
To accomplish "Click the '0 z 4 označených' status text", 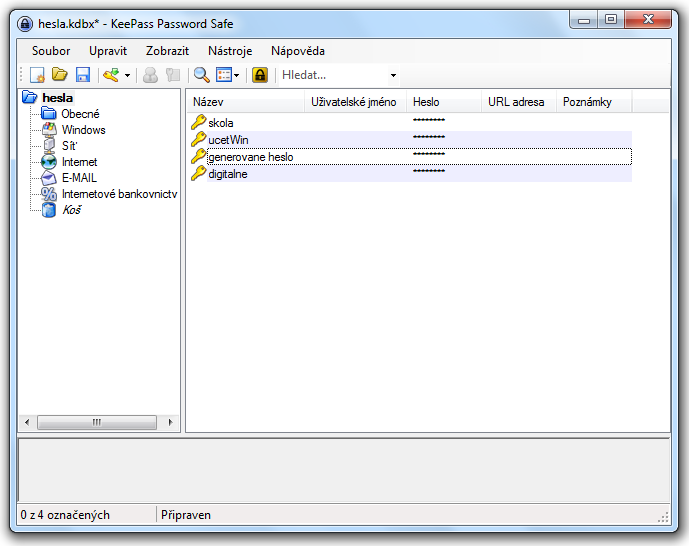I will [x=65, y=515].
